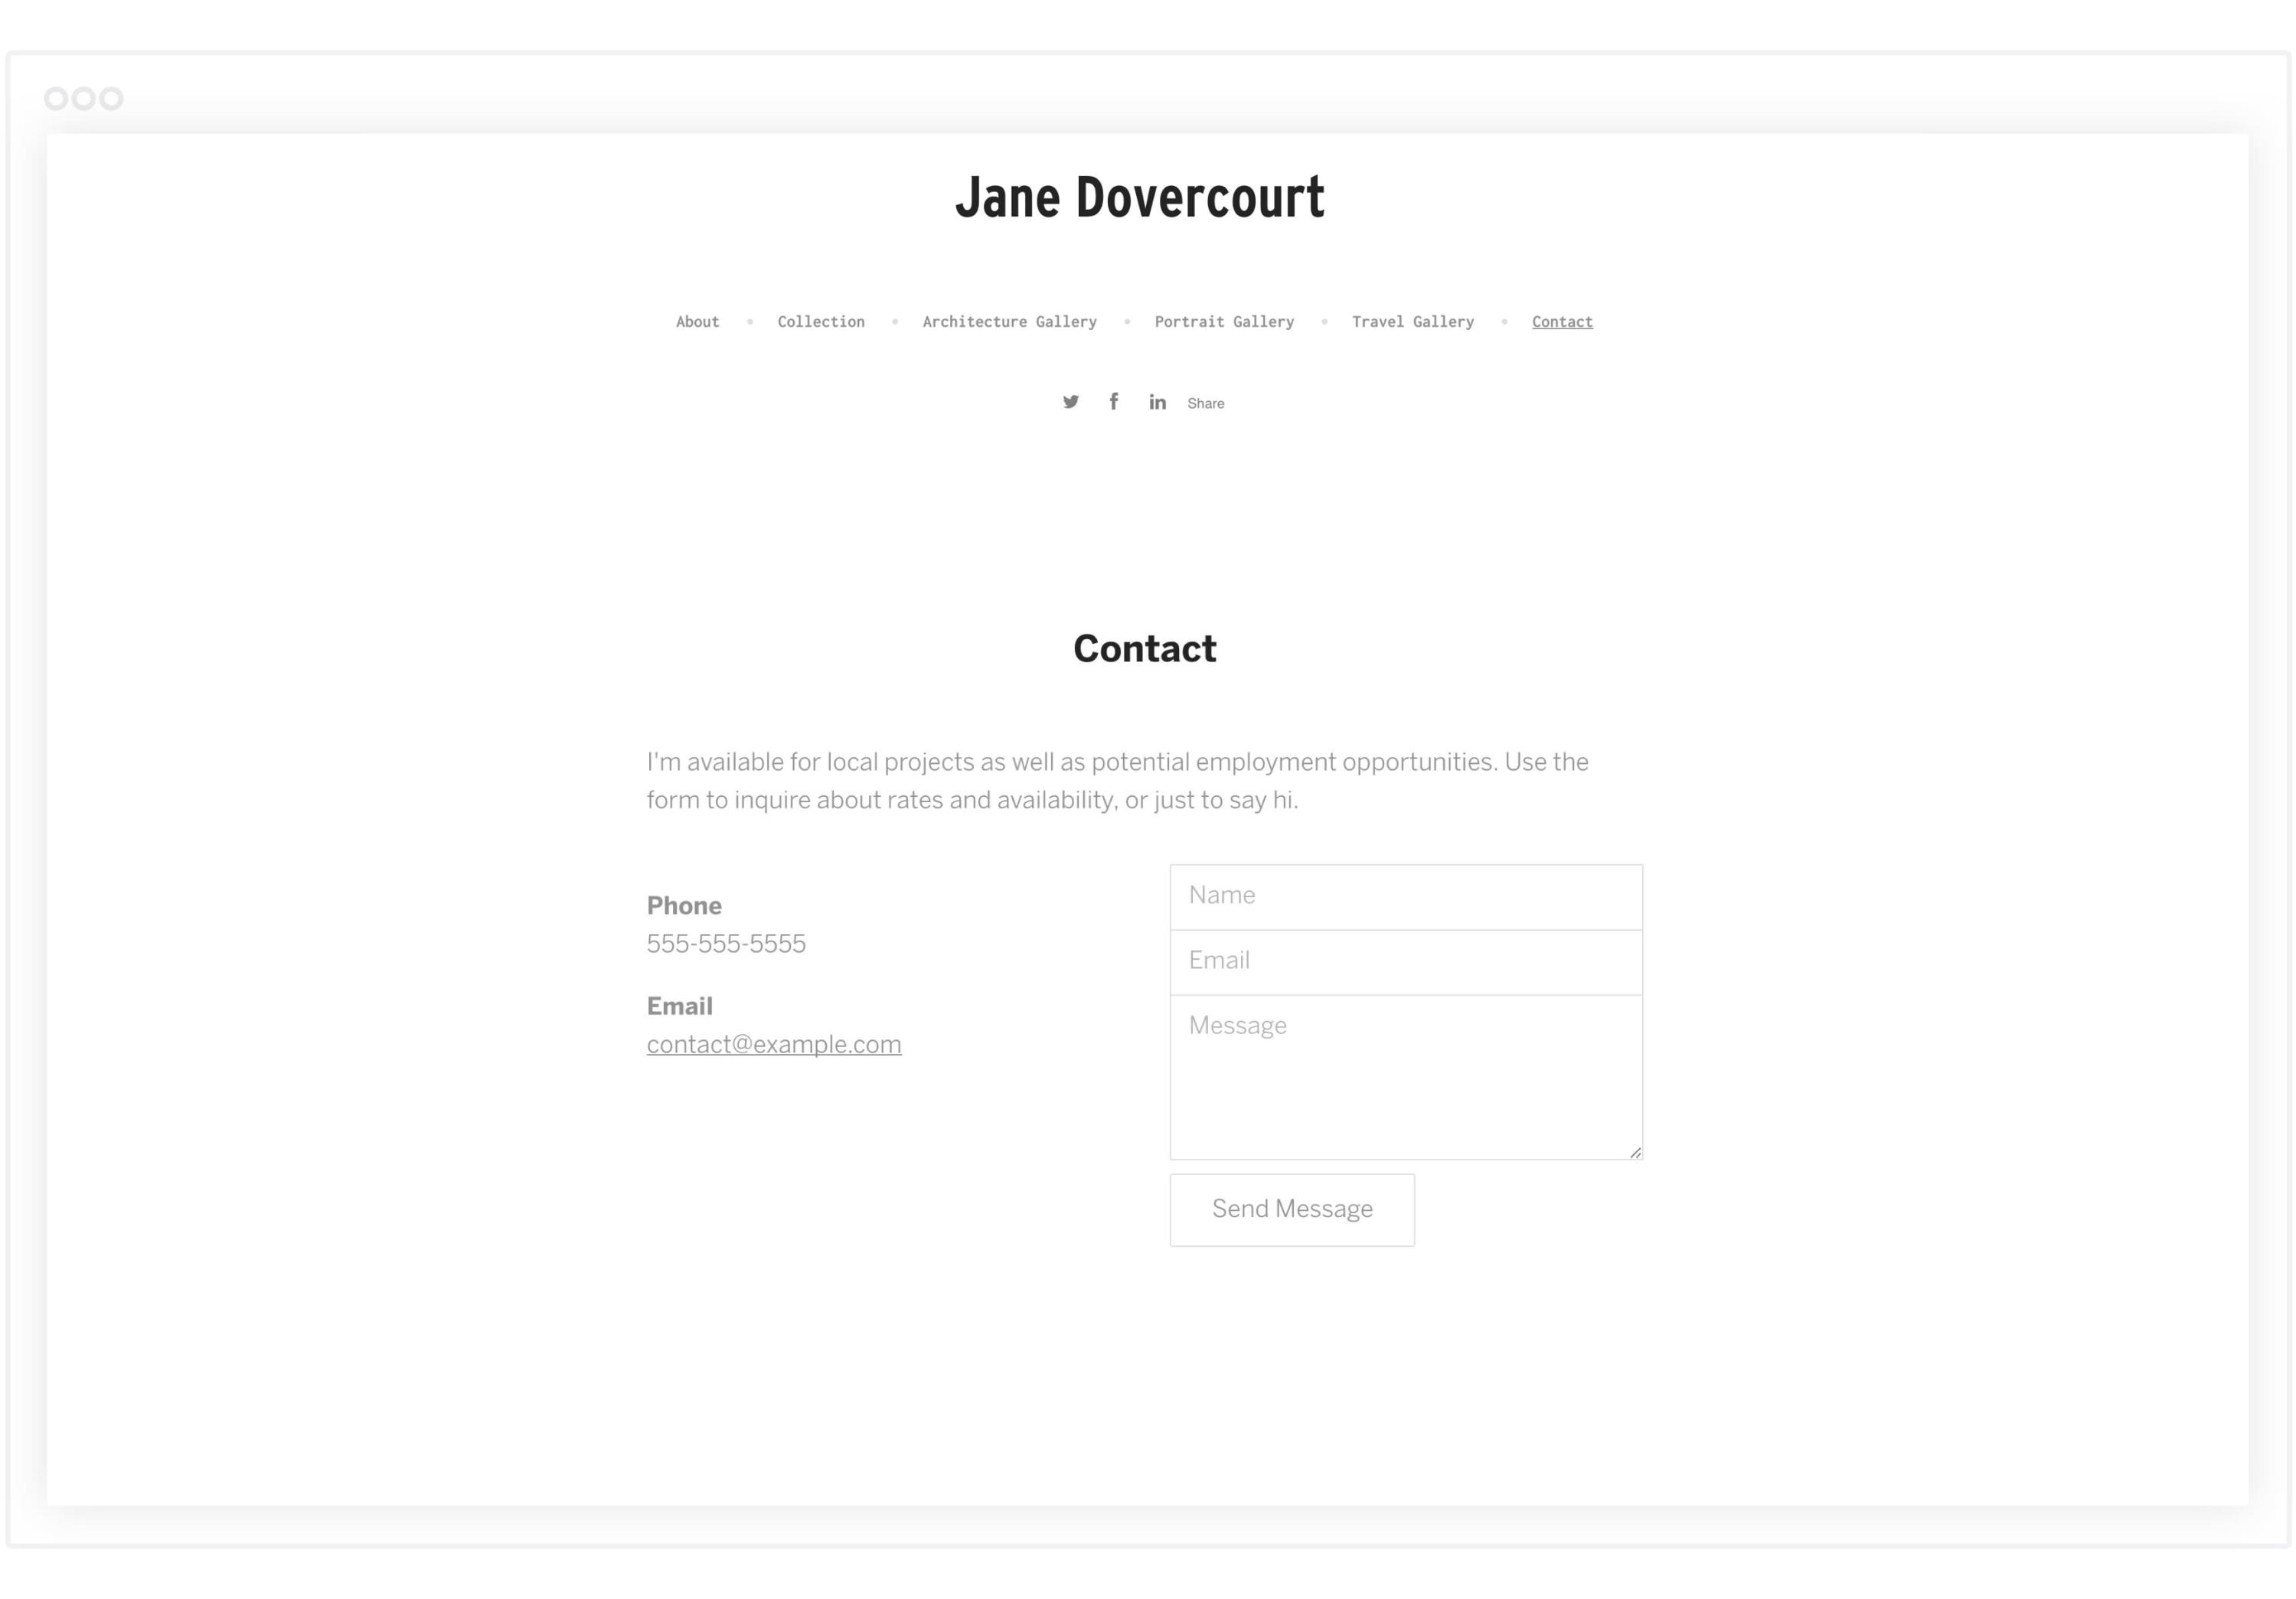Click the Twitter share icon

(1071, 403)
